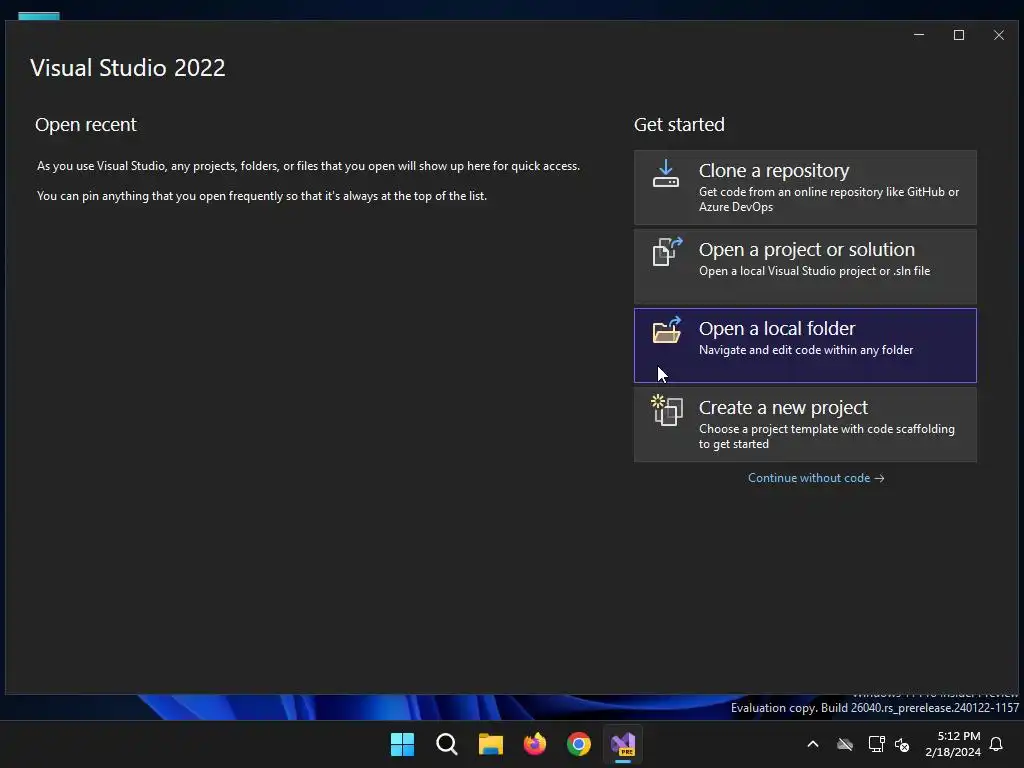
Task: Click the Open a local folder icon
Action: 667,330
